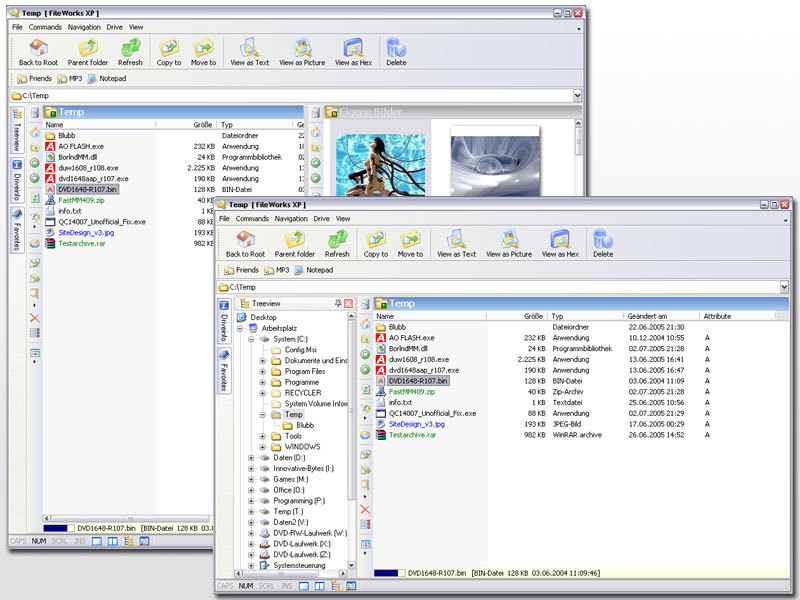Click silver abstract picture thumbnail in back window
This screenshot has width=800, height=600.
click(x=495, y=162)
